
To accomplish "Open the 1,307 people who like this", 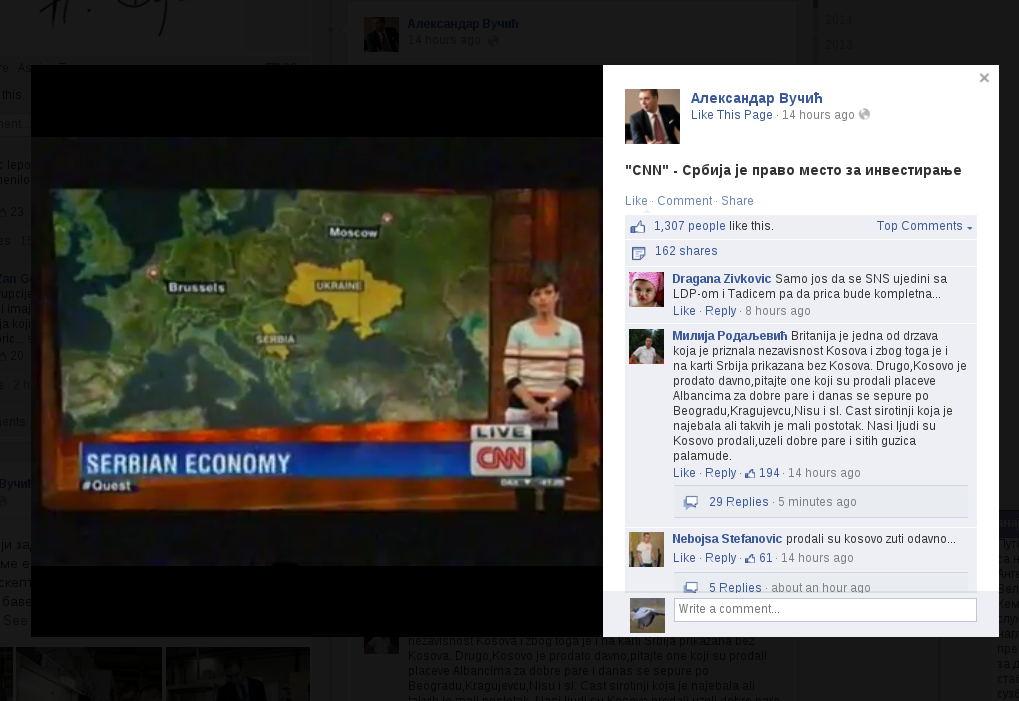I will (690, 226).
